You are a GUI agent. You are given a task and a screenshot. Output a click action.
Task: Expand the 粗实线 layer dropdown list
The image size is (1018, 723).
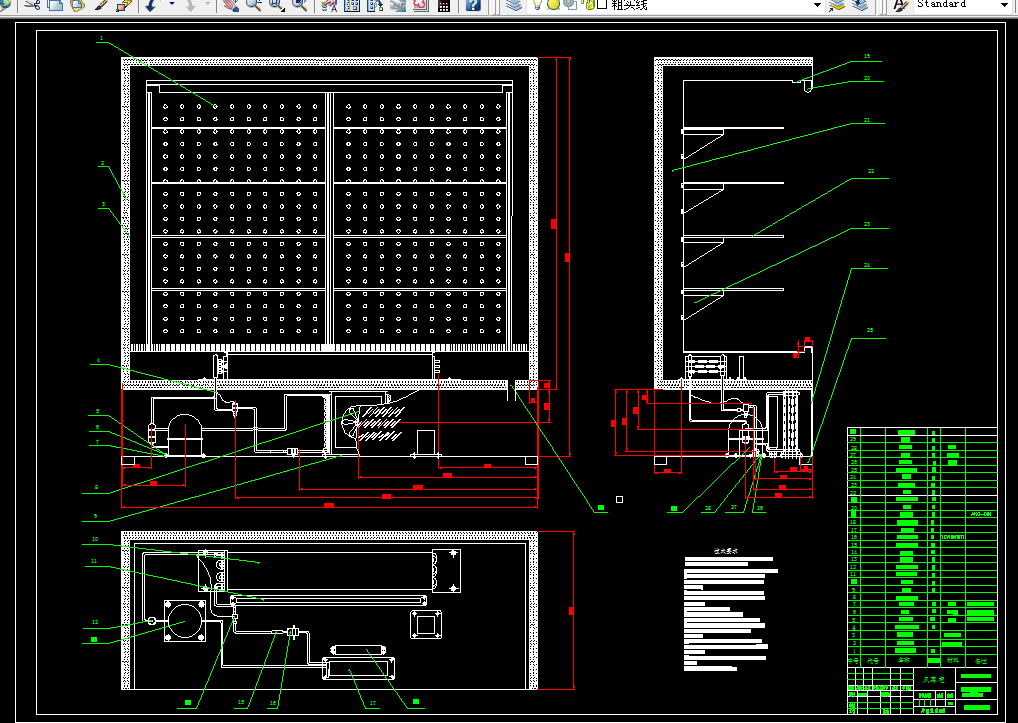817,5
